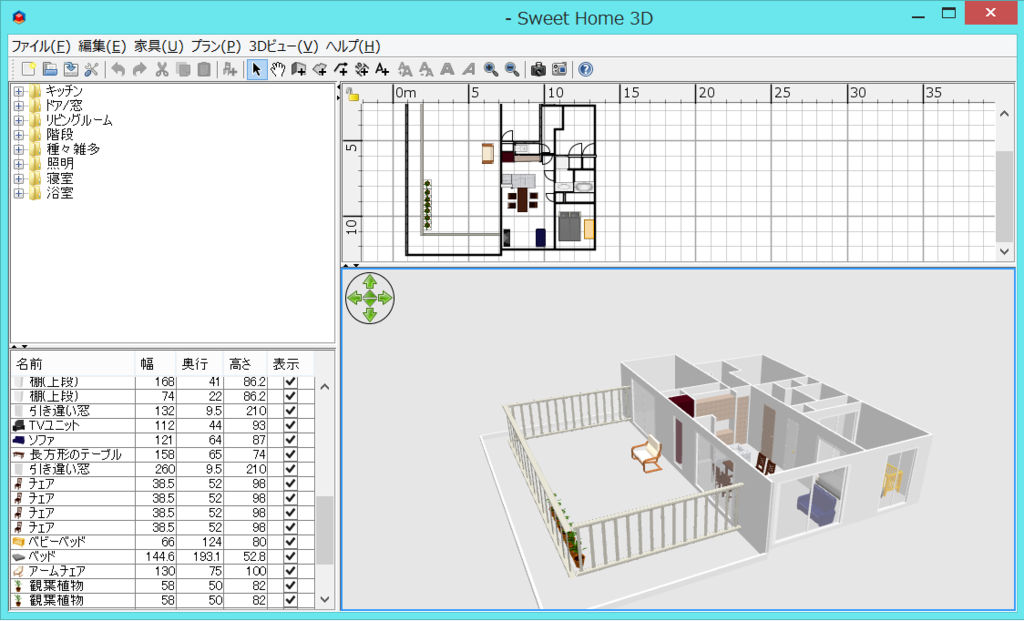Toggle italic text style
1024x621 pixels.
[468, 69]
